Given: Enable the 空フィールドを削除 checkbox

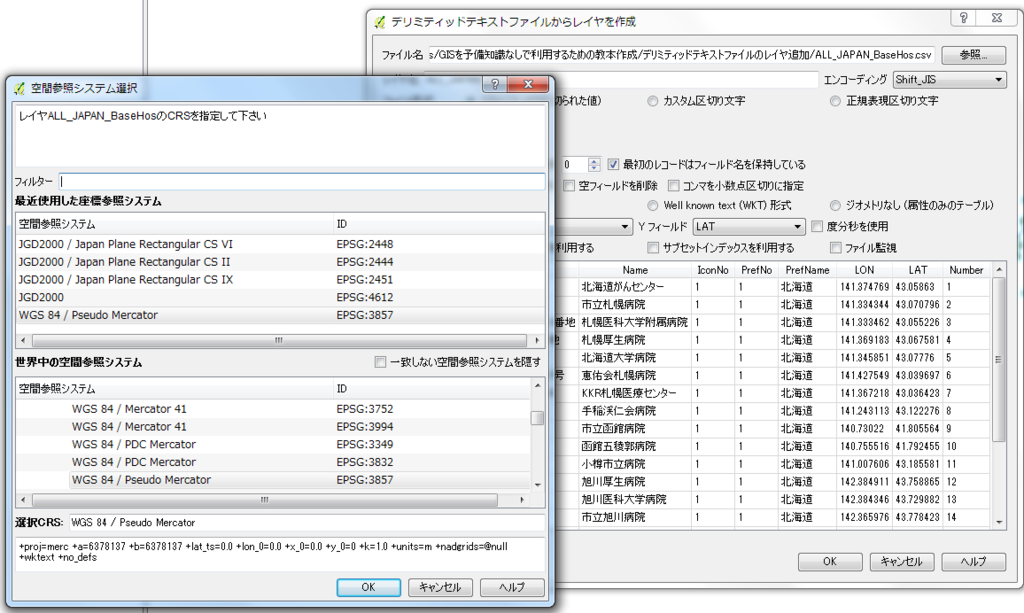Looking at the screenshot, I should click(568, 185).
